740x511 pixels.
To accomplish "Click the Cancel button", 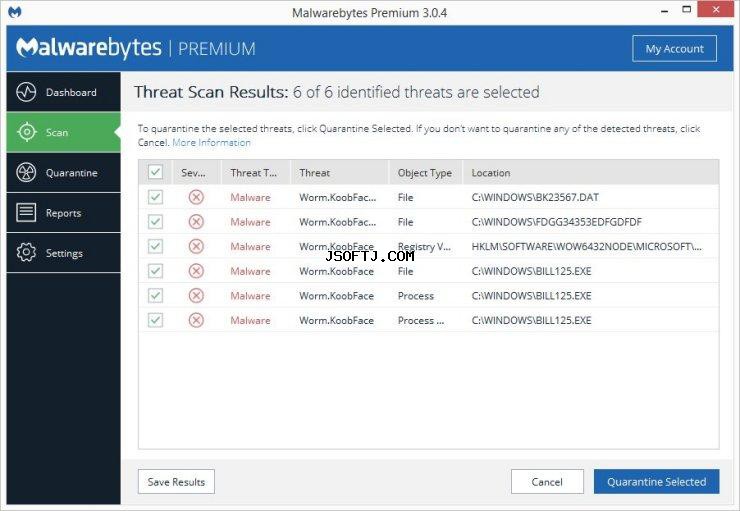I will (x=547, y=482).
